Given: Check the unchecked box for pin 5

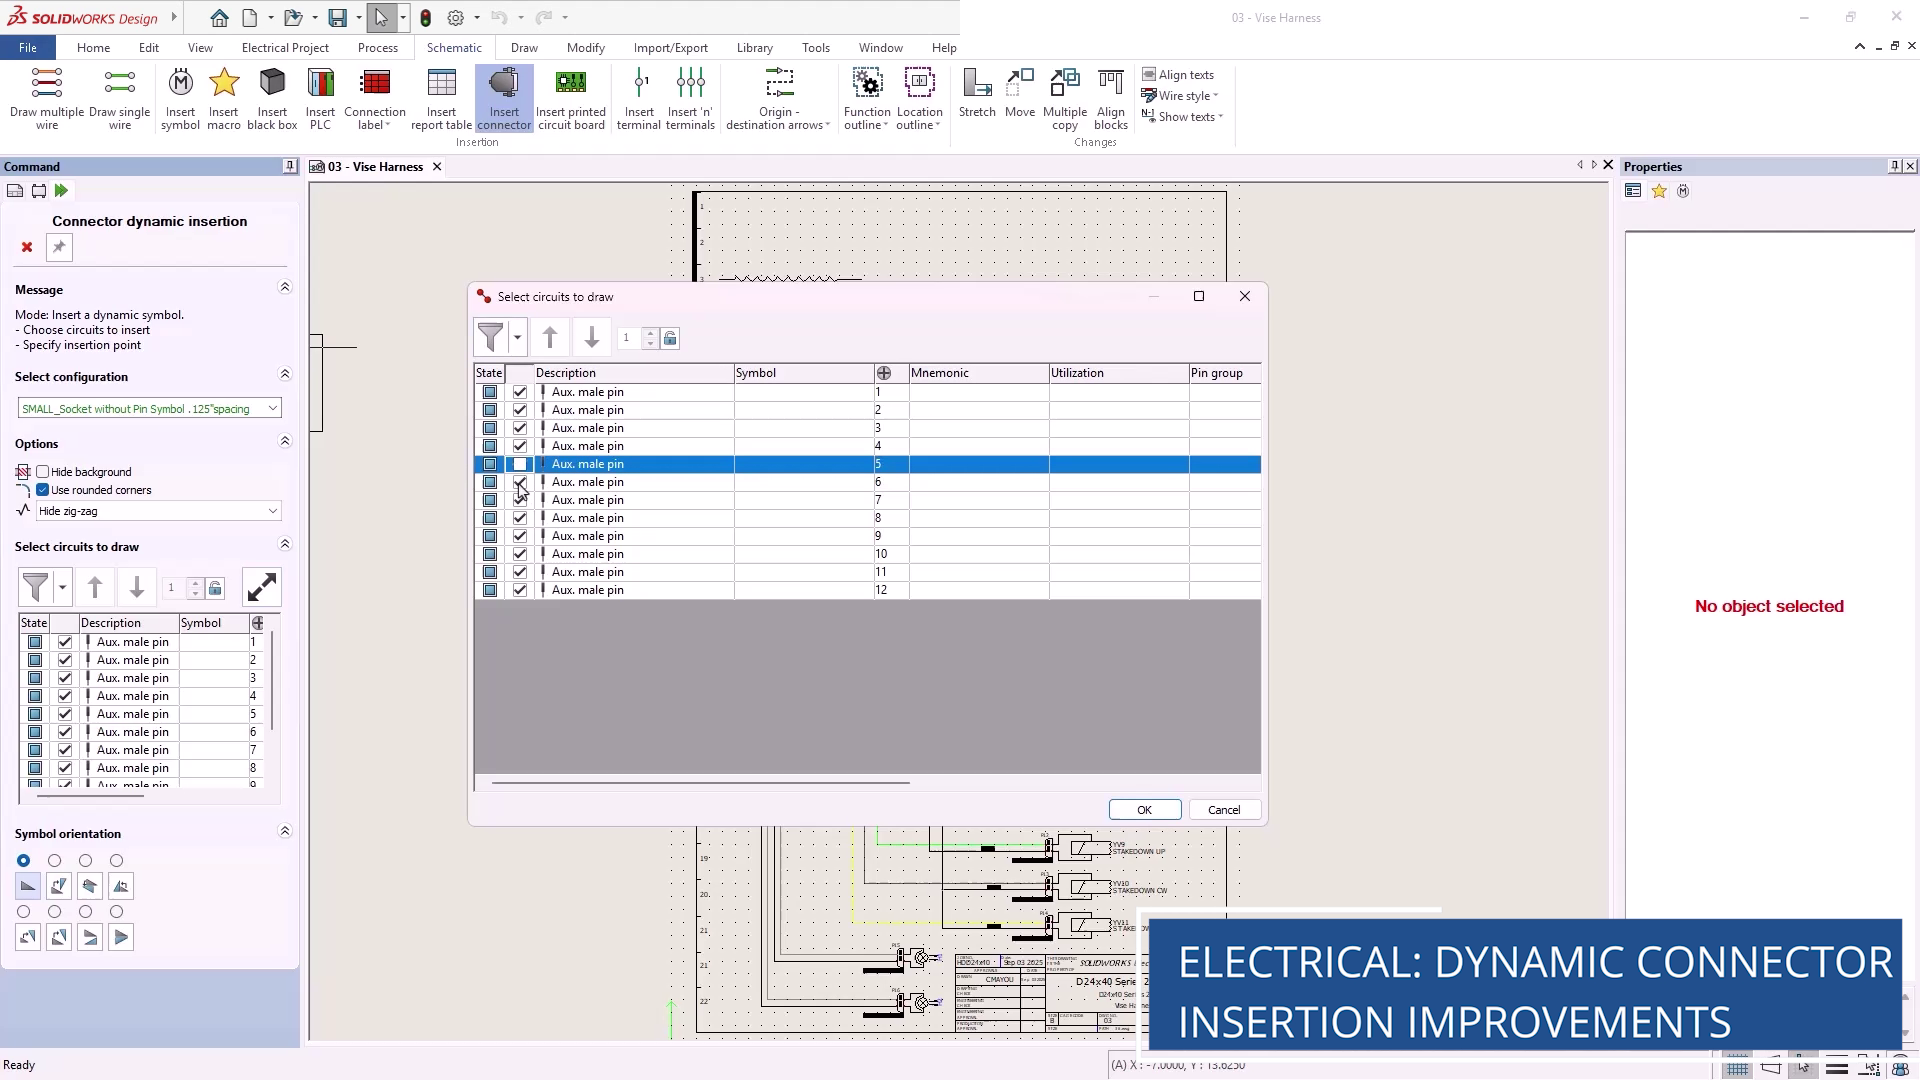Looking at the screenshot, I should pos(520,464).
